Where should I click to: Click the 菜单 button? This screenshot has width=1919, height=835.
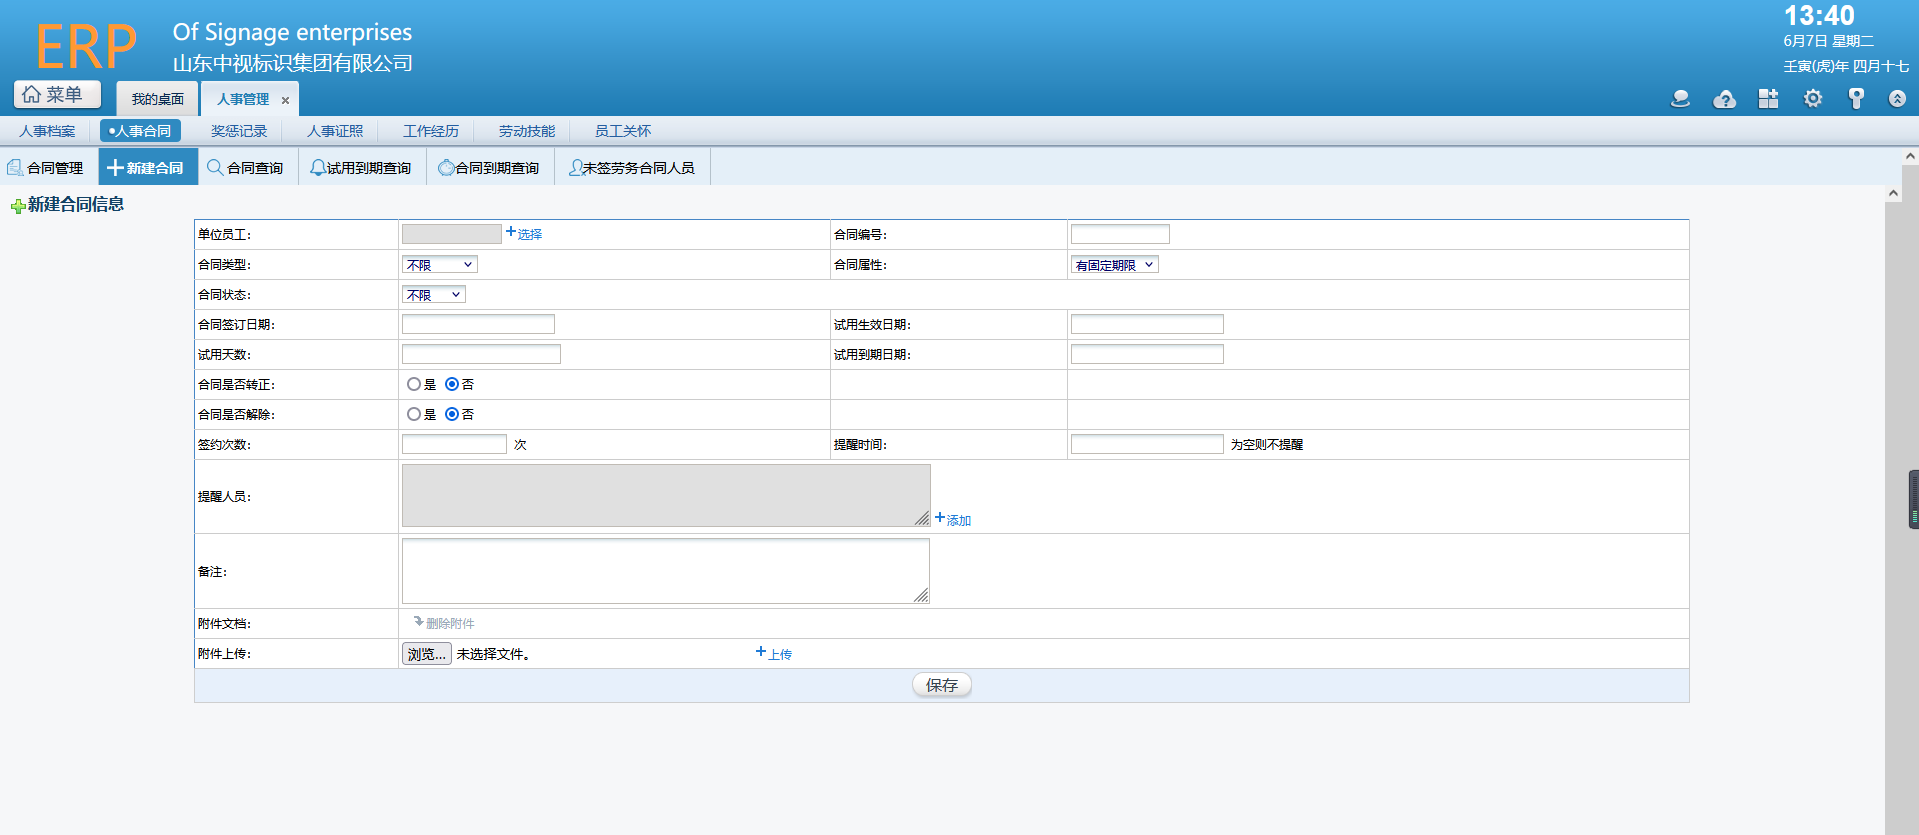pyautogui.click(x=57, y=94)
